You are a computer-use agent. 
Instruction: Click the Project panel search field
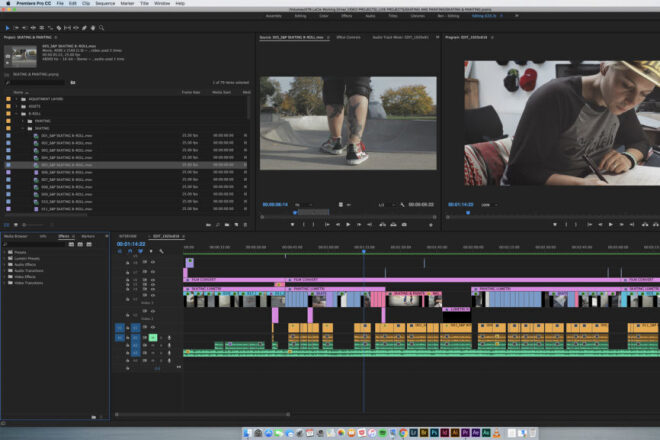37,83
